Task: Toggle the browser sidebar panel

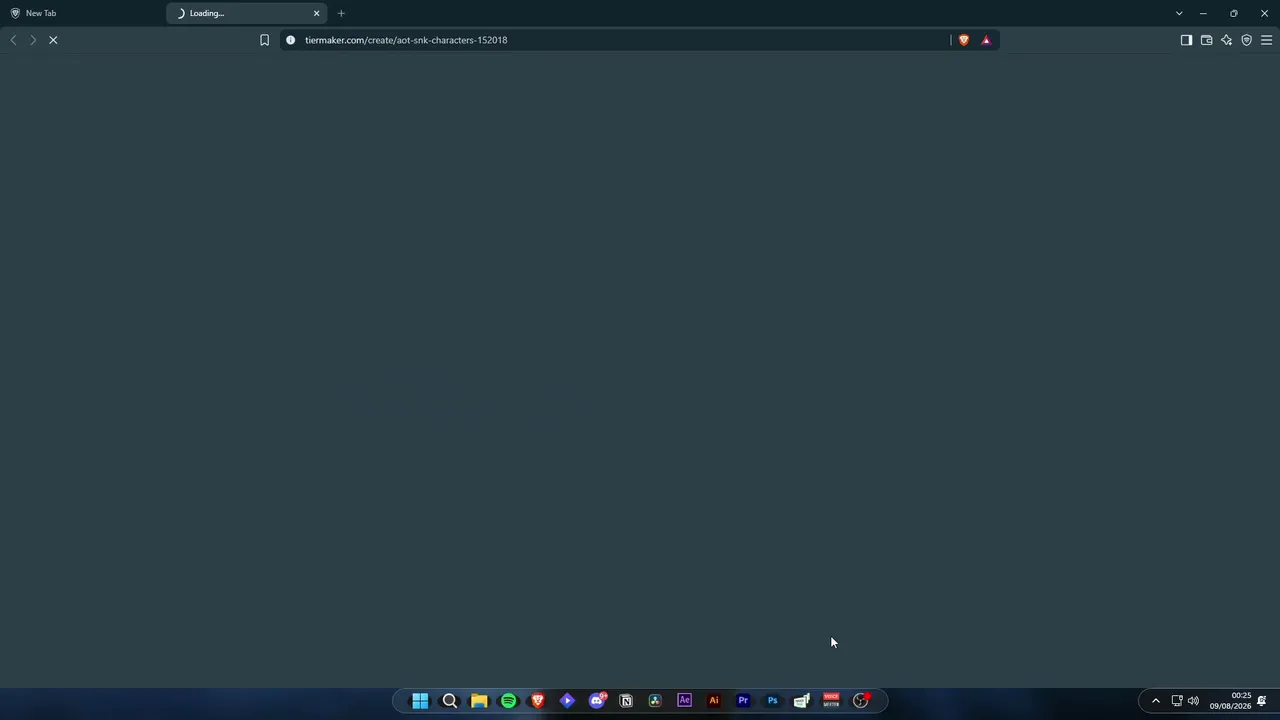Action: (1186, 40)
